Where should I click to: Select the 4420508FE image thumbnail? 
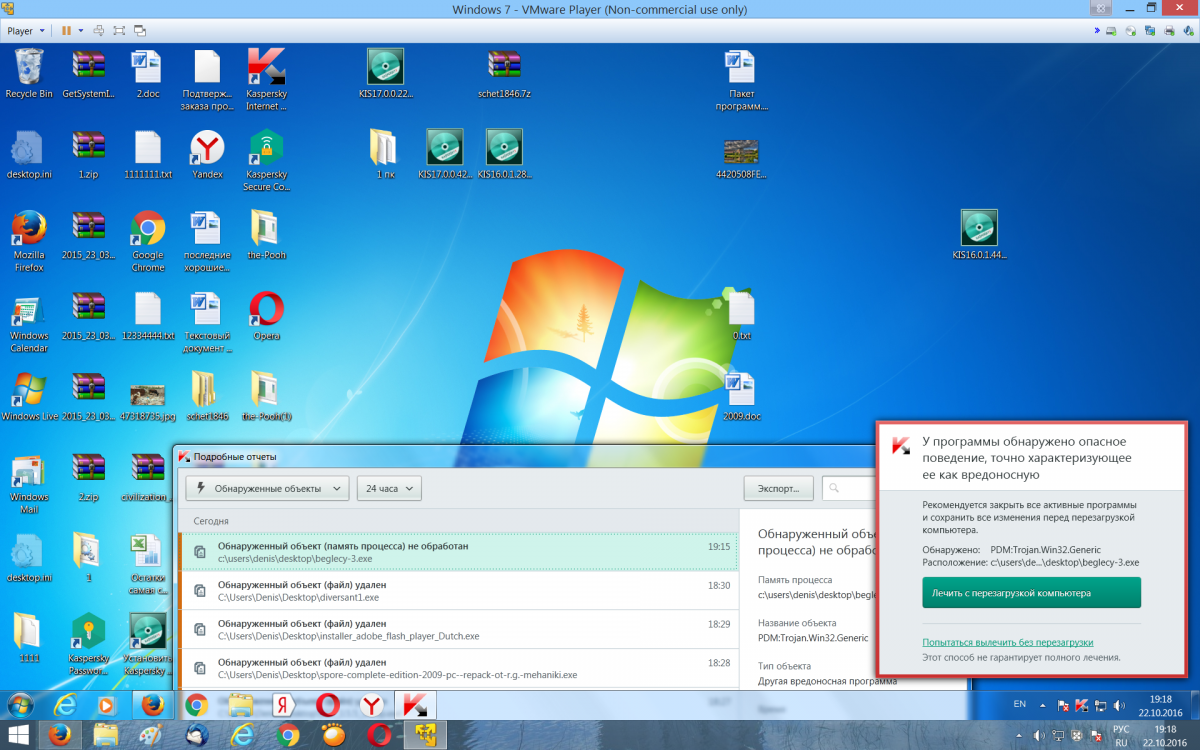point(741,158)
